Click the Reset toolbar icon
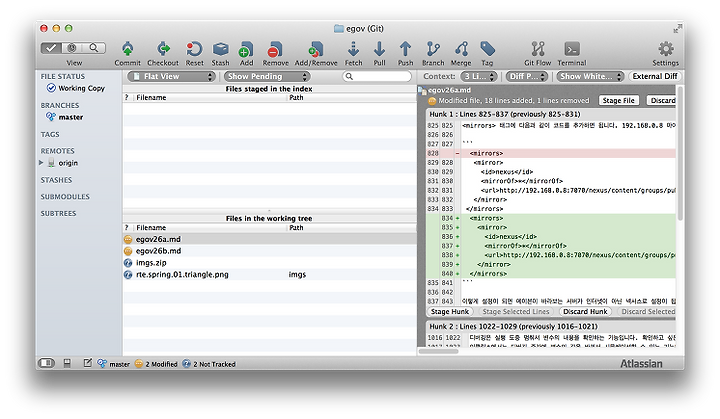This screenshot has height=419, width=720. (194, 49)
